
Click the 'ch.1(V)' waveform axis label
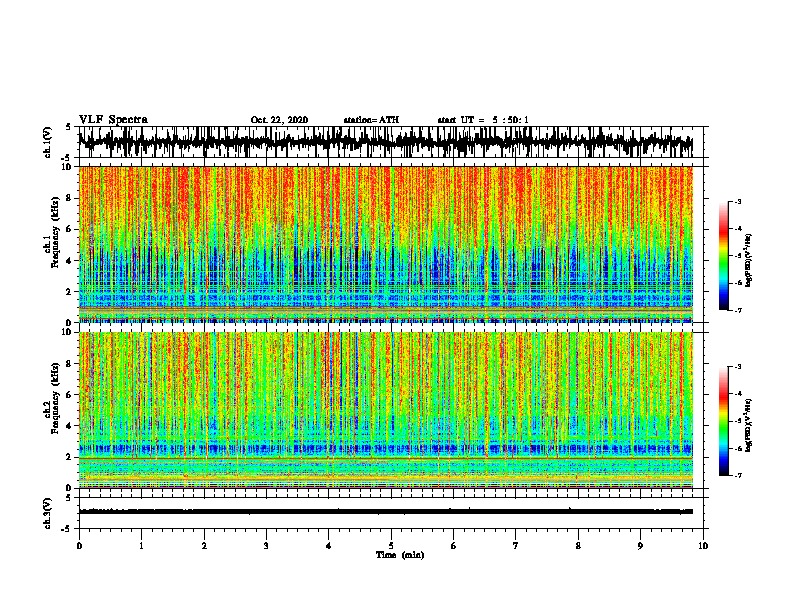pyautogui.click(x=48, y=142)
